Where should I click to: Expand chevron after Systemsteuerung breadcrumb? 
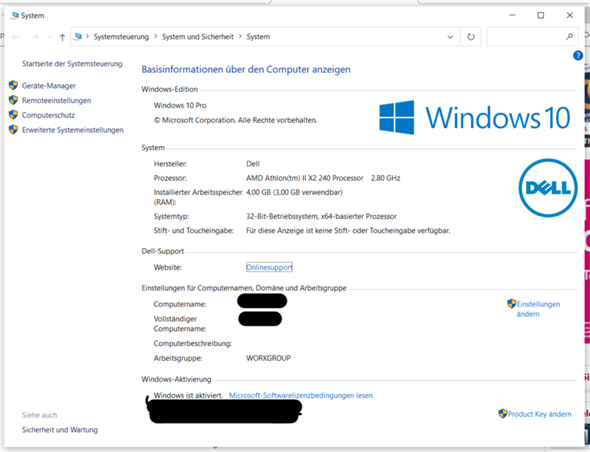[x=155, y=37]
